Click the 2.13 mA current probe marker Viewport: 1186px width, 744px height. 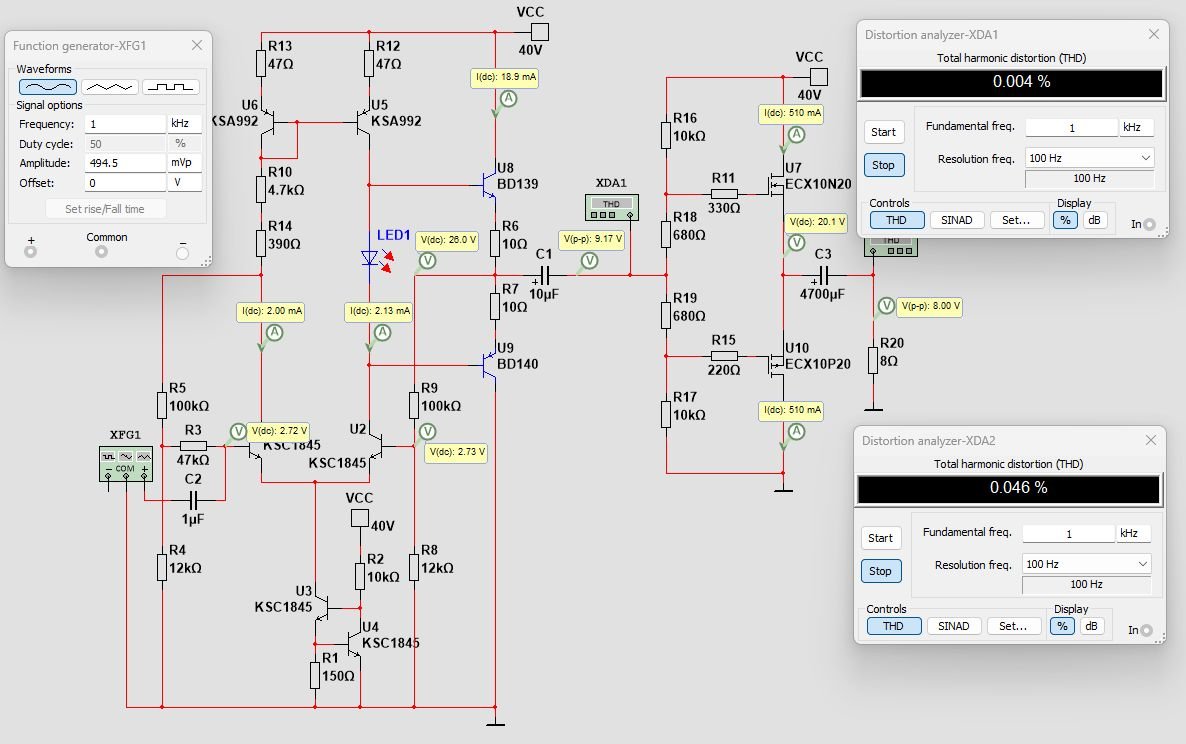[383, 333]
